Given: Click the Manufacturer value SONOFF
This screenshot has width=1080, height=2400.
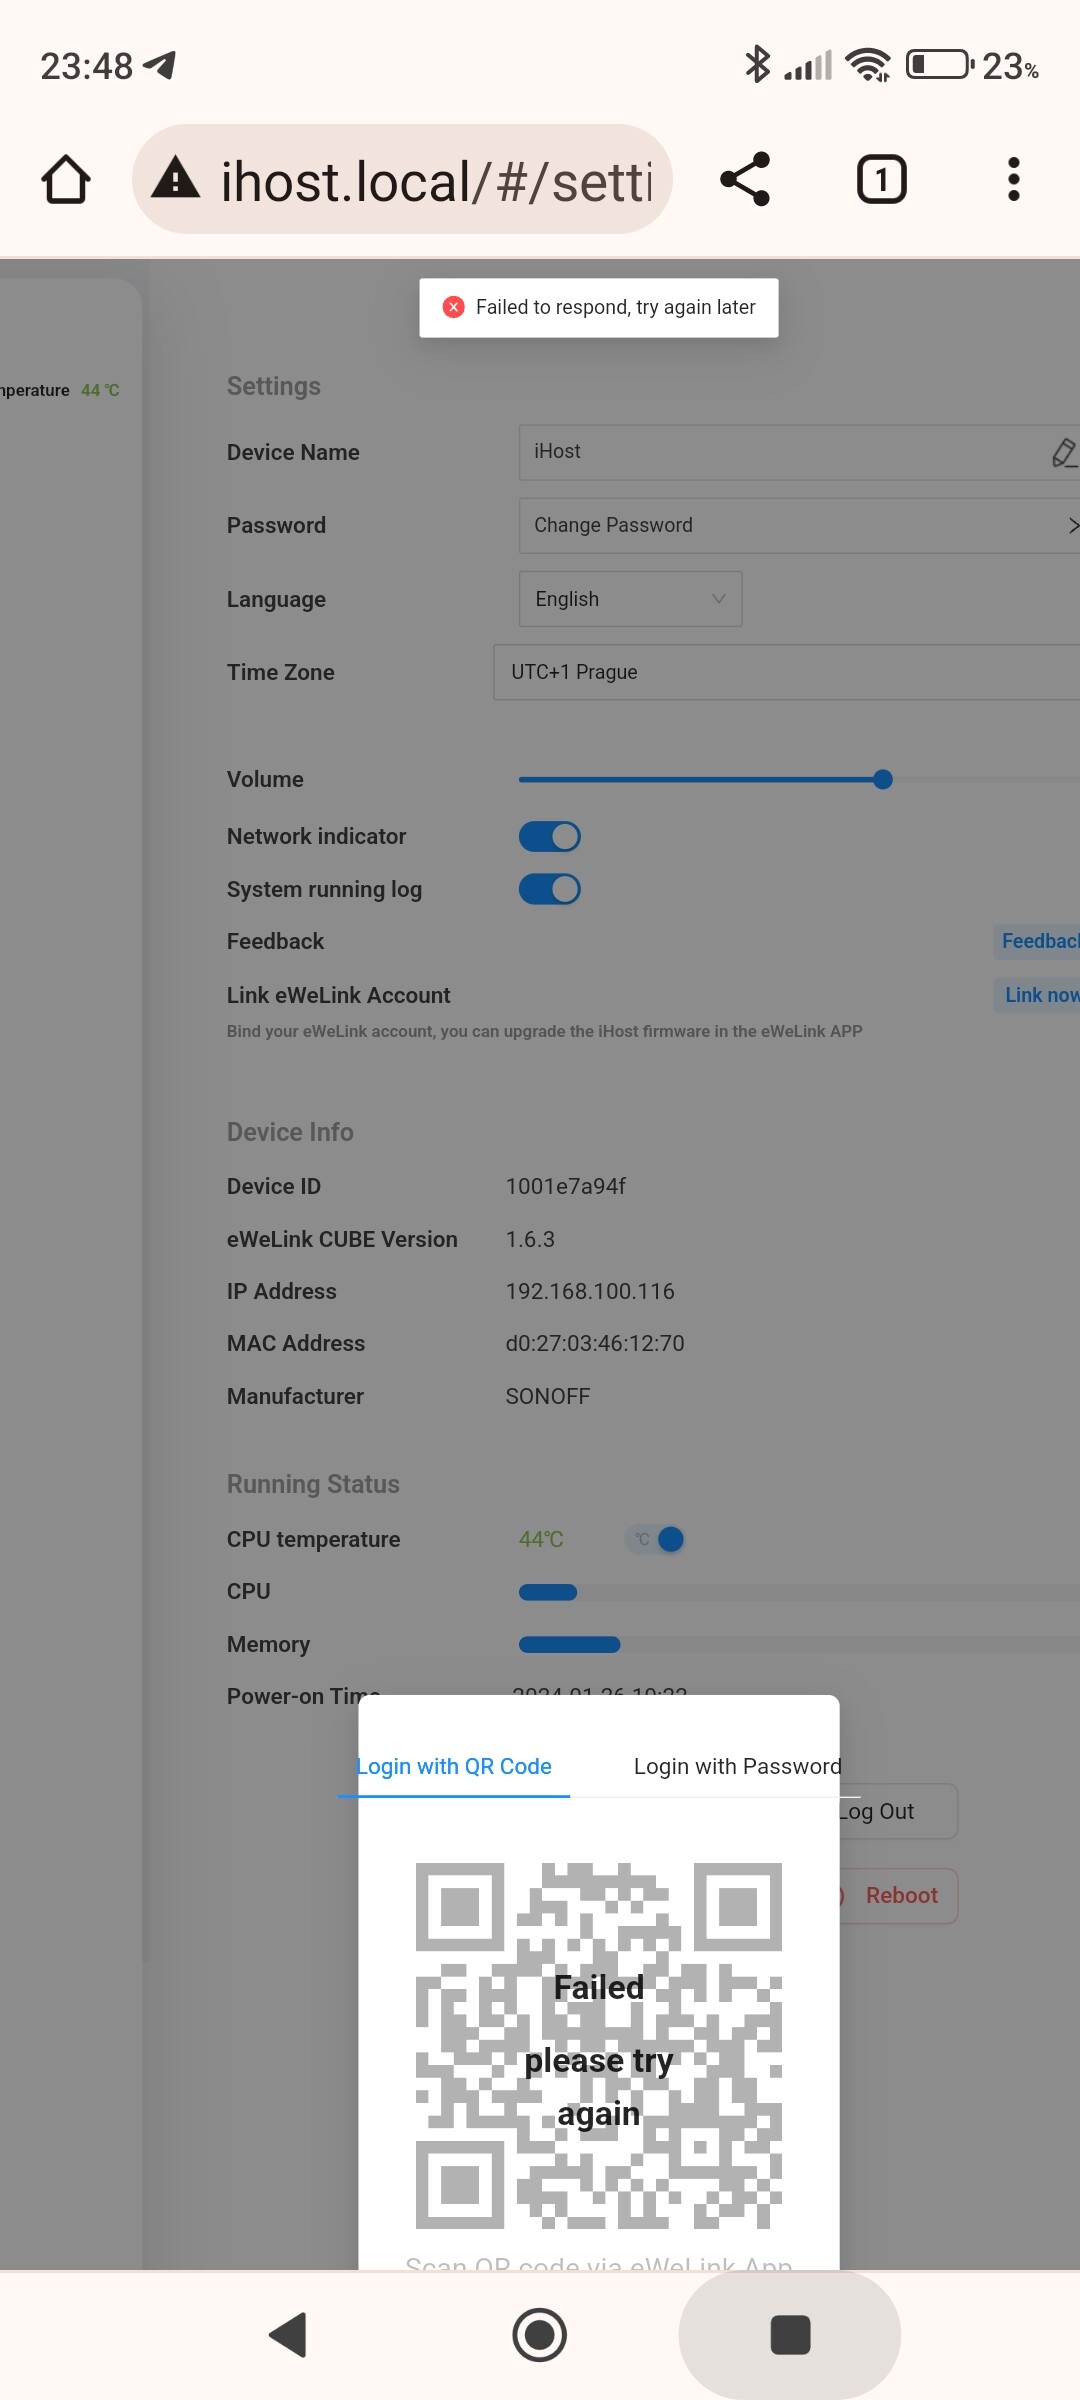Looking at the screenshot, I should (x=548, y=1396).
